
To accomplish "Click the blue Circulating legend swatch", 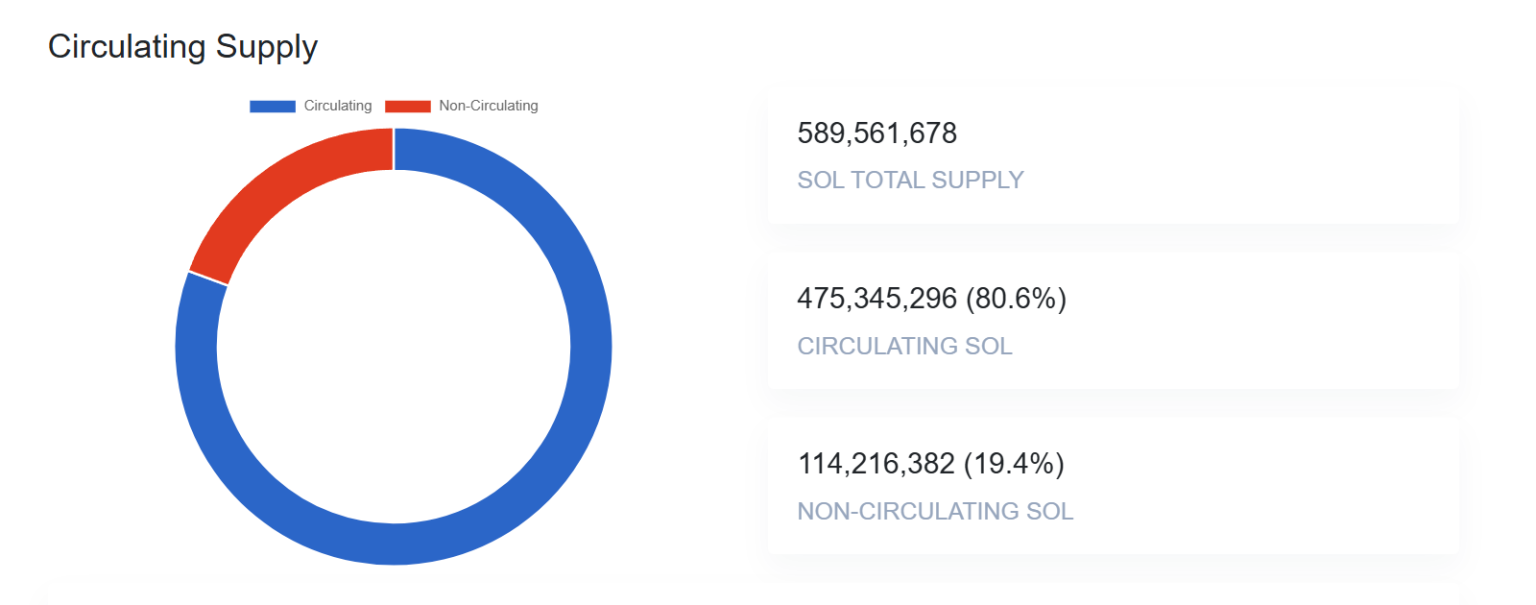I will pyautogui.click(x=272, y=106).
